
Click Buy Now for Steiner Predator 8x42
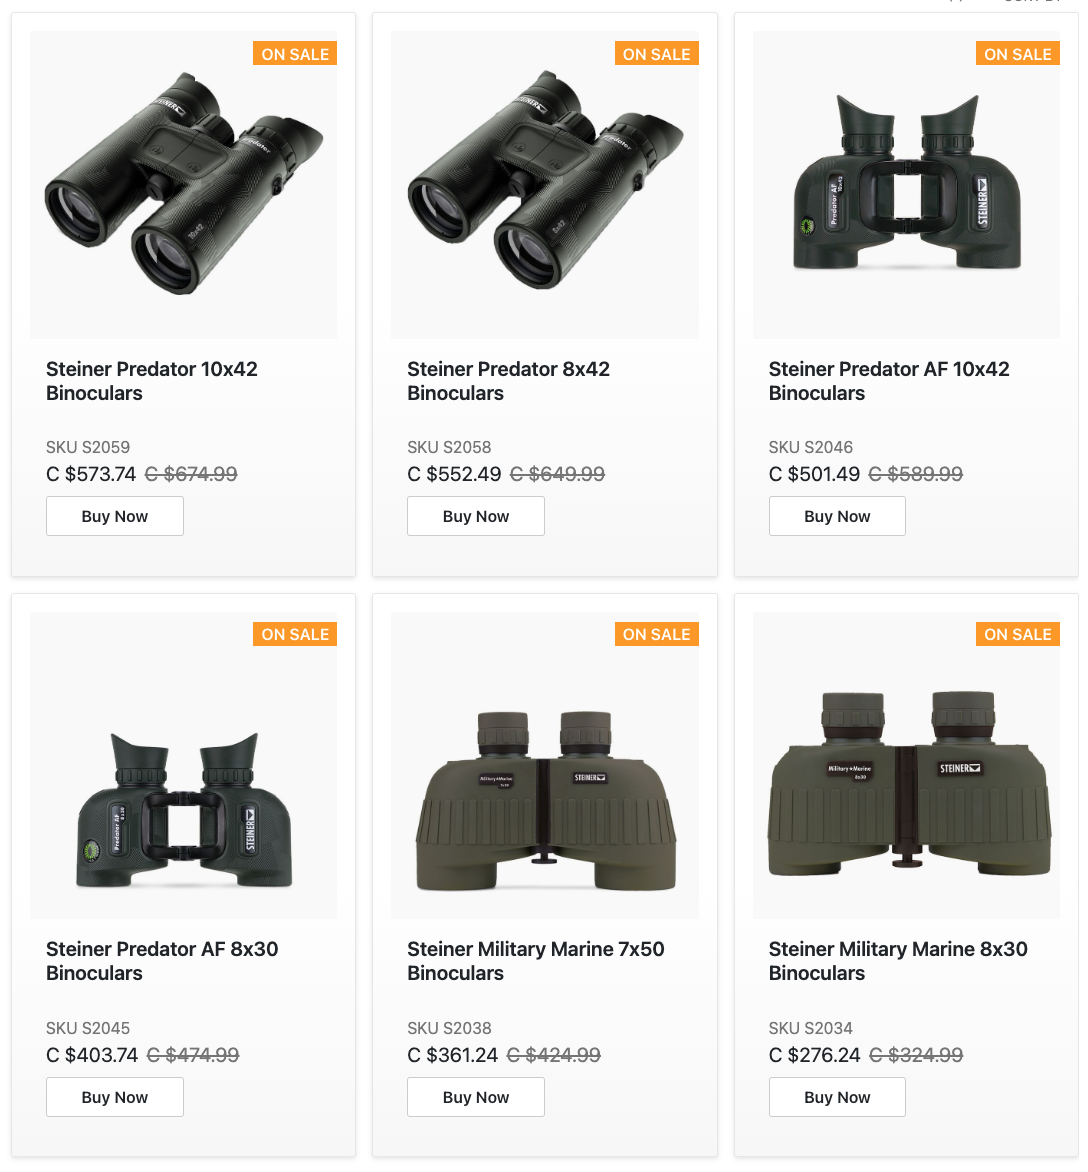tap(475, 516)
